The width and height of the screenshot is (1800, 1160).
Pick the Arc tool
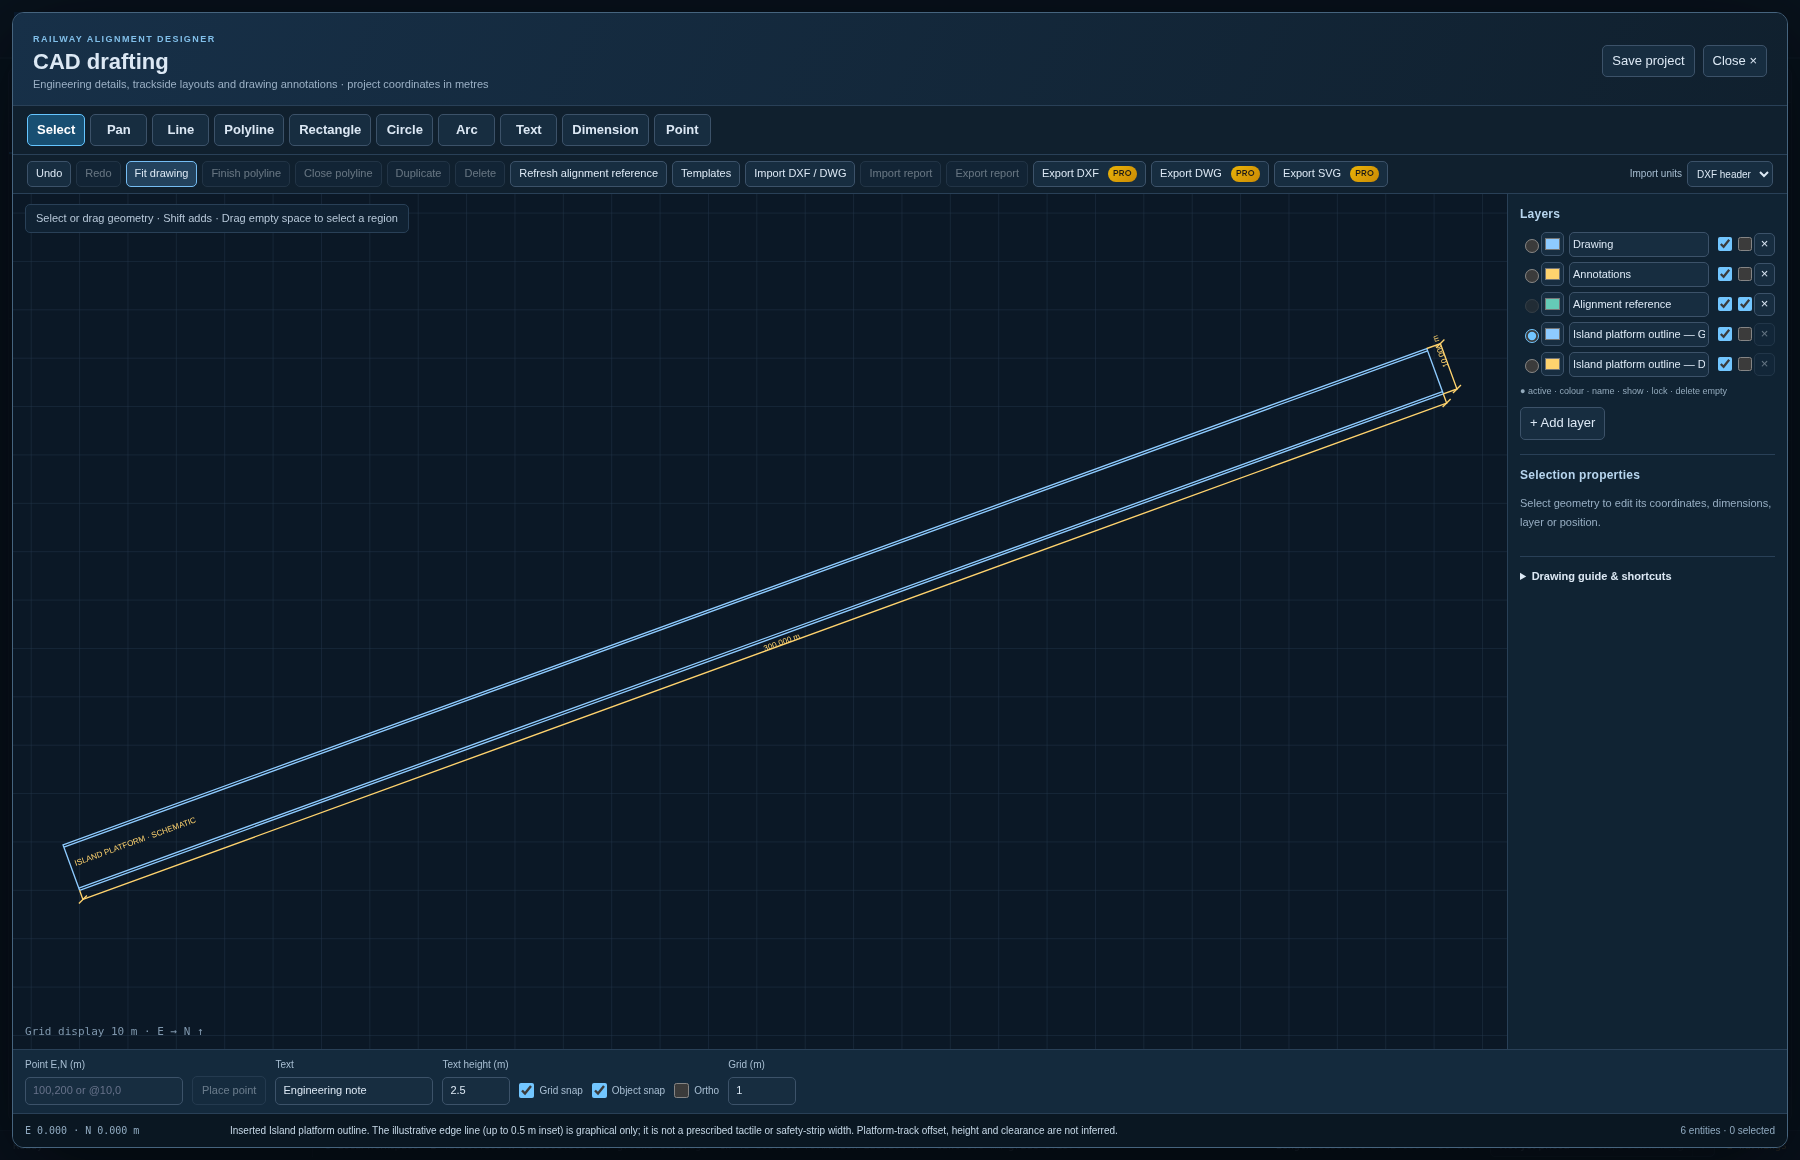coord(466,130)
